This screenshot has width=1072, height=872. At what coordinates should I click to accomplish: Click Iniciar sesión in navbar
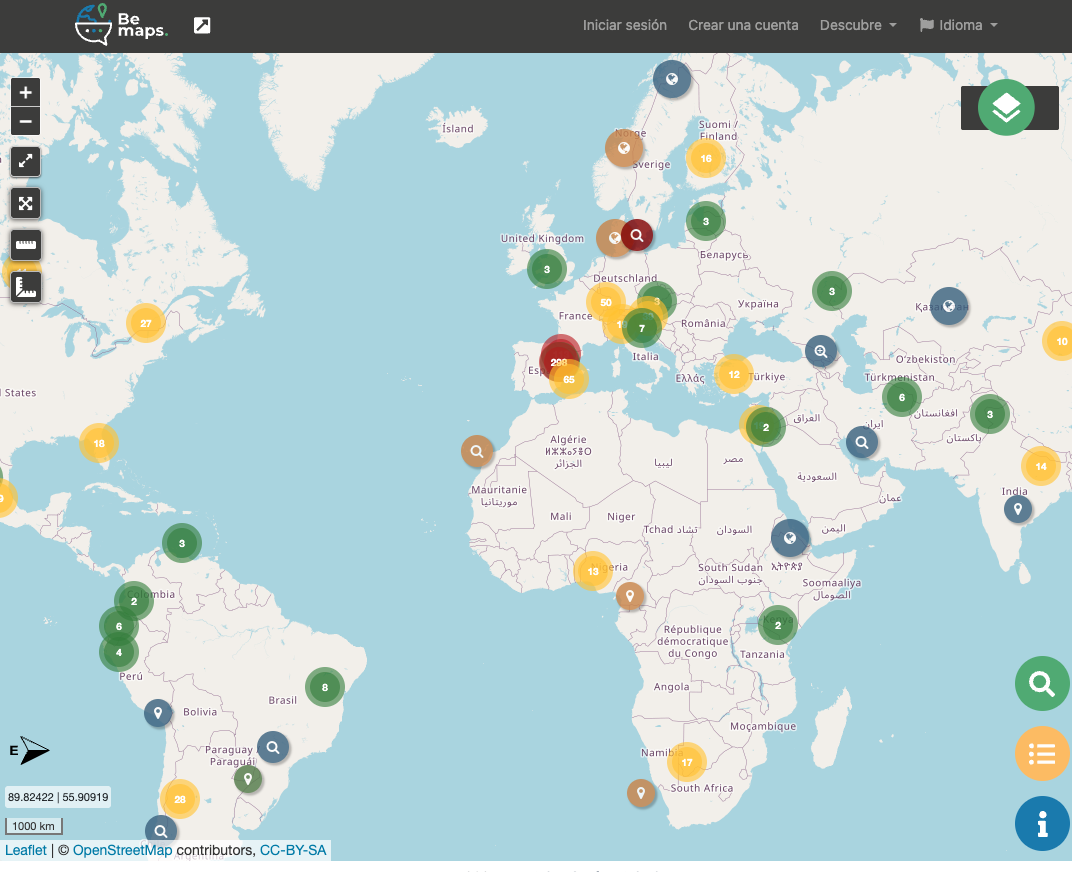tap(625, 25)
